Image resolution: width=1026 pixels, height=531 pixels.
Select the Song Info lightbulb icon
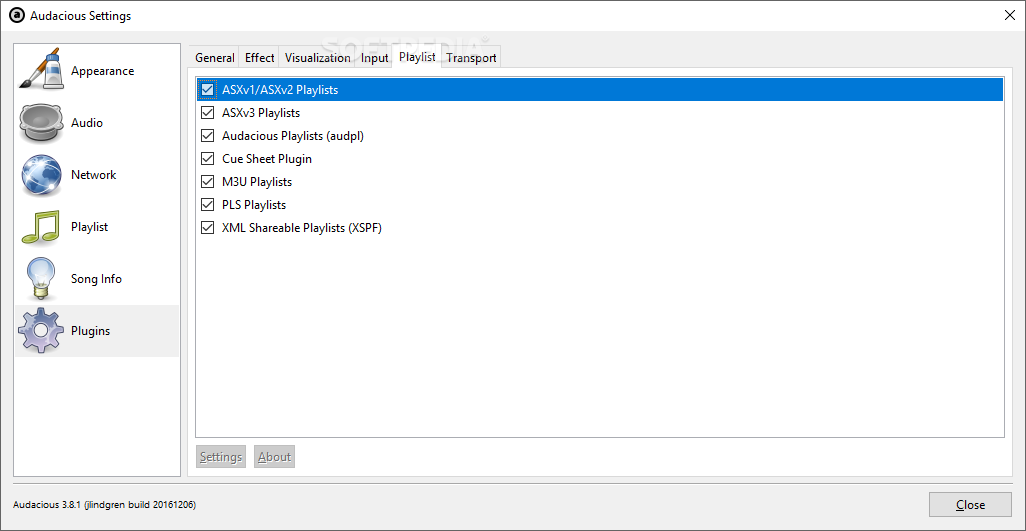41,279
